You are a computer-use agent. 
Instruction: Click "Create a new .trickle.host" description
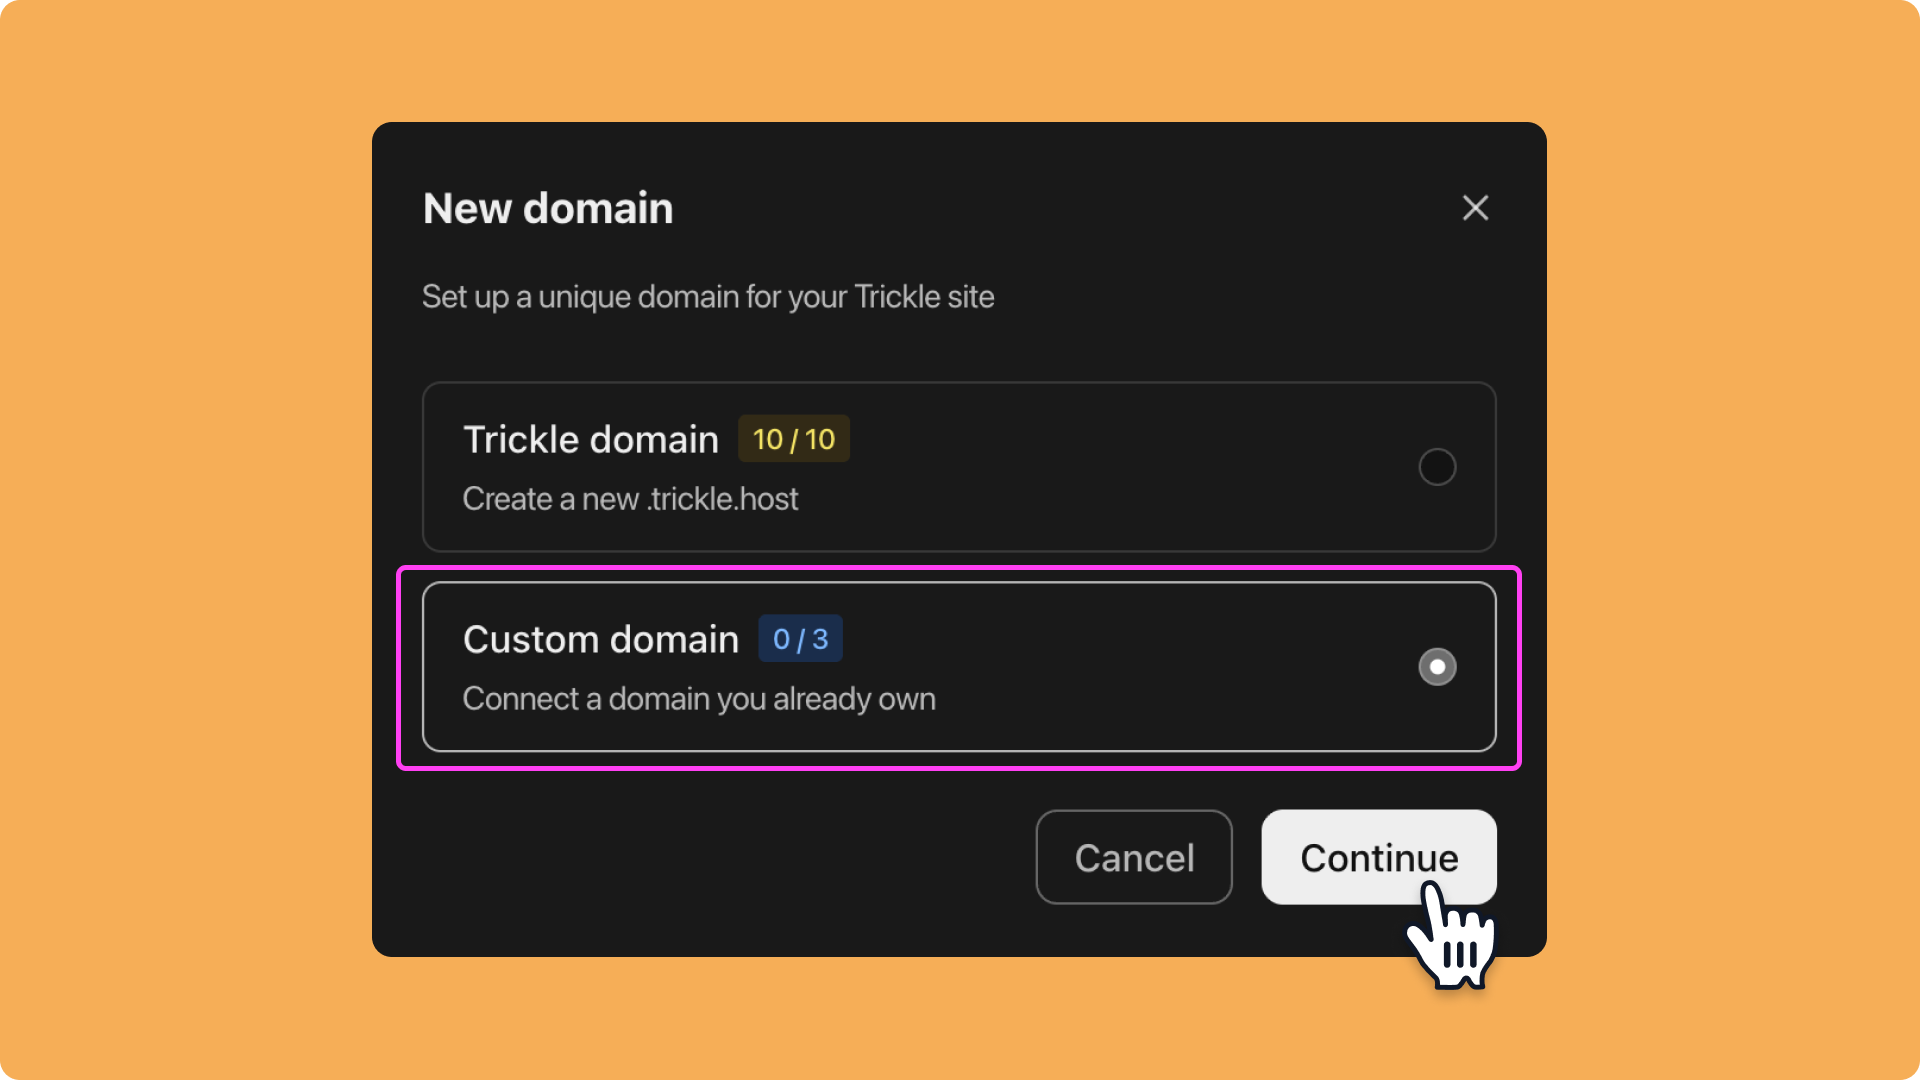[x=630, y=499]
